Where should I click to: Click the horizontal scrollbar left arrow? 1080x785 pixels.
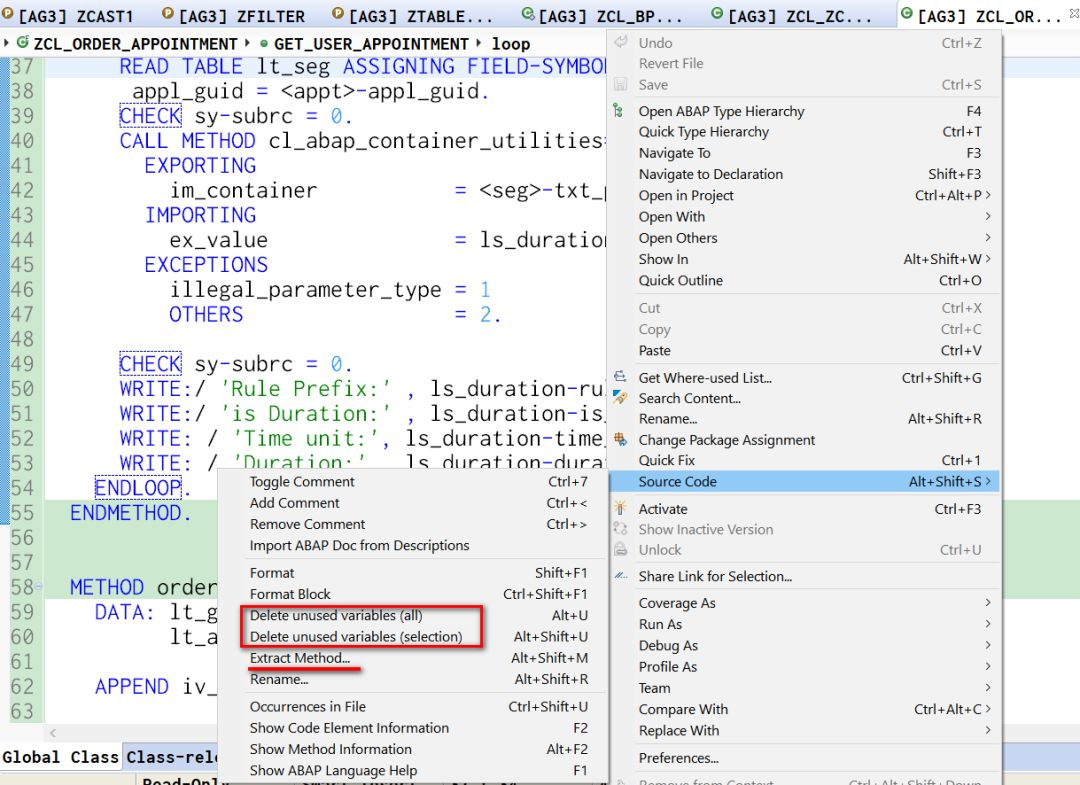53,733
